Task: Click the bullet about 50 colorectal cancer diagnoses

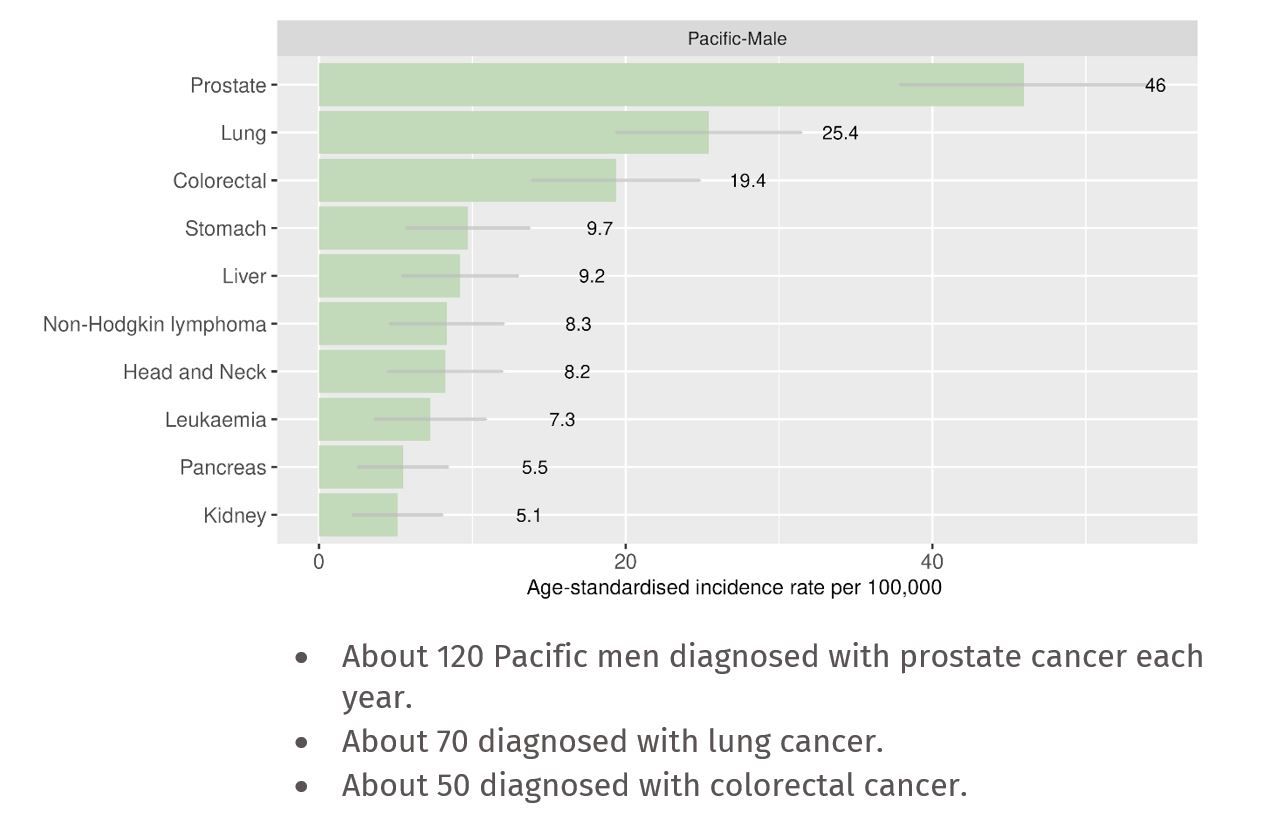Action: click(x=654, y=785)
